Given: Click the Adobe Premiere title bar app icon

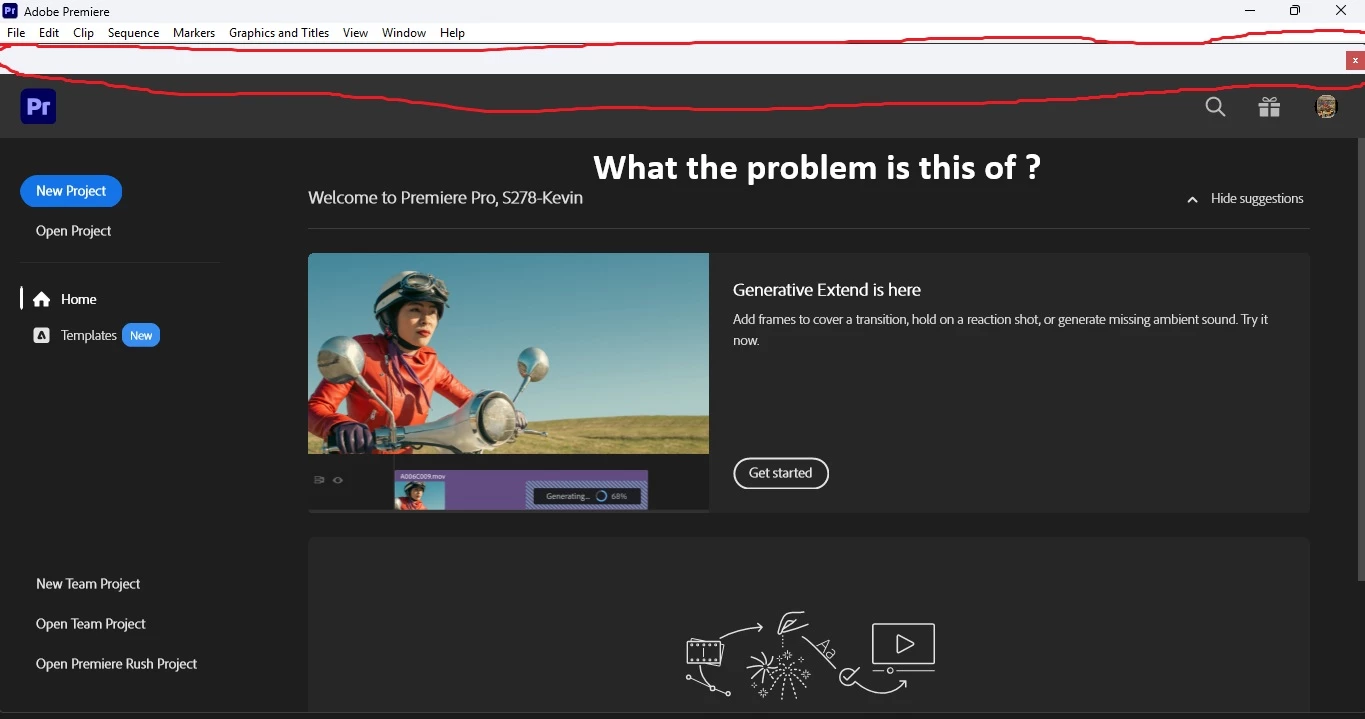Looking at the screenshot, I should tap(10, 11).
